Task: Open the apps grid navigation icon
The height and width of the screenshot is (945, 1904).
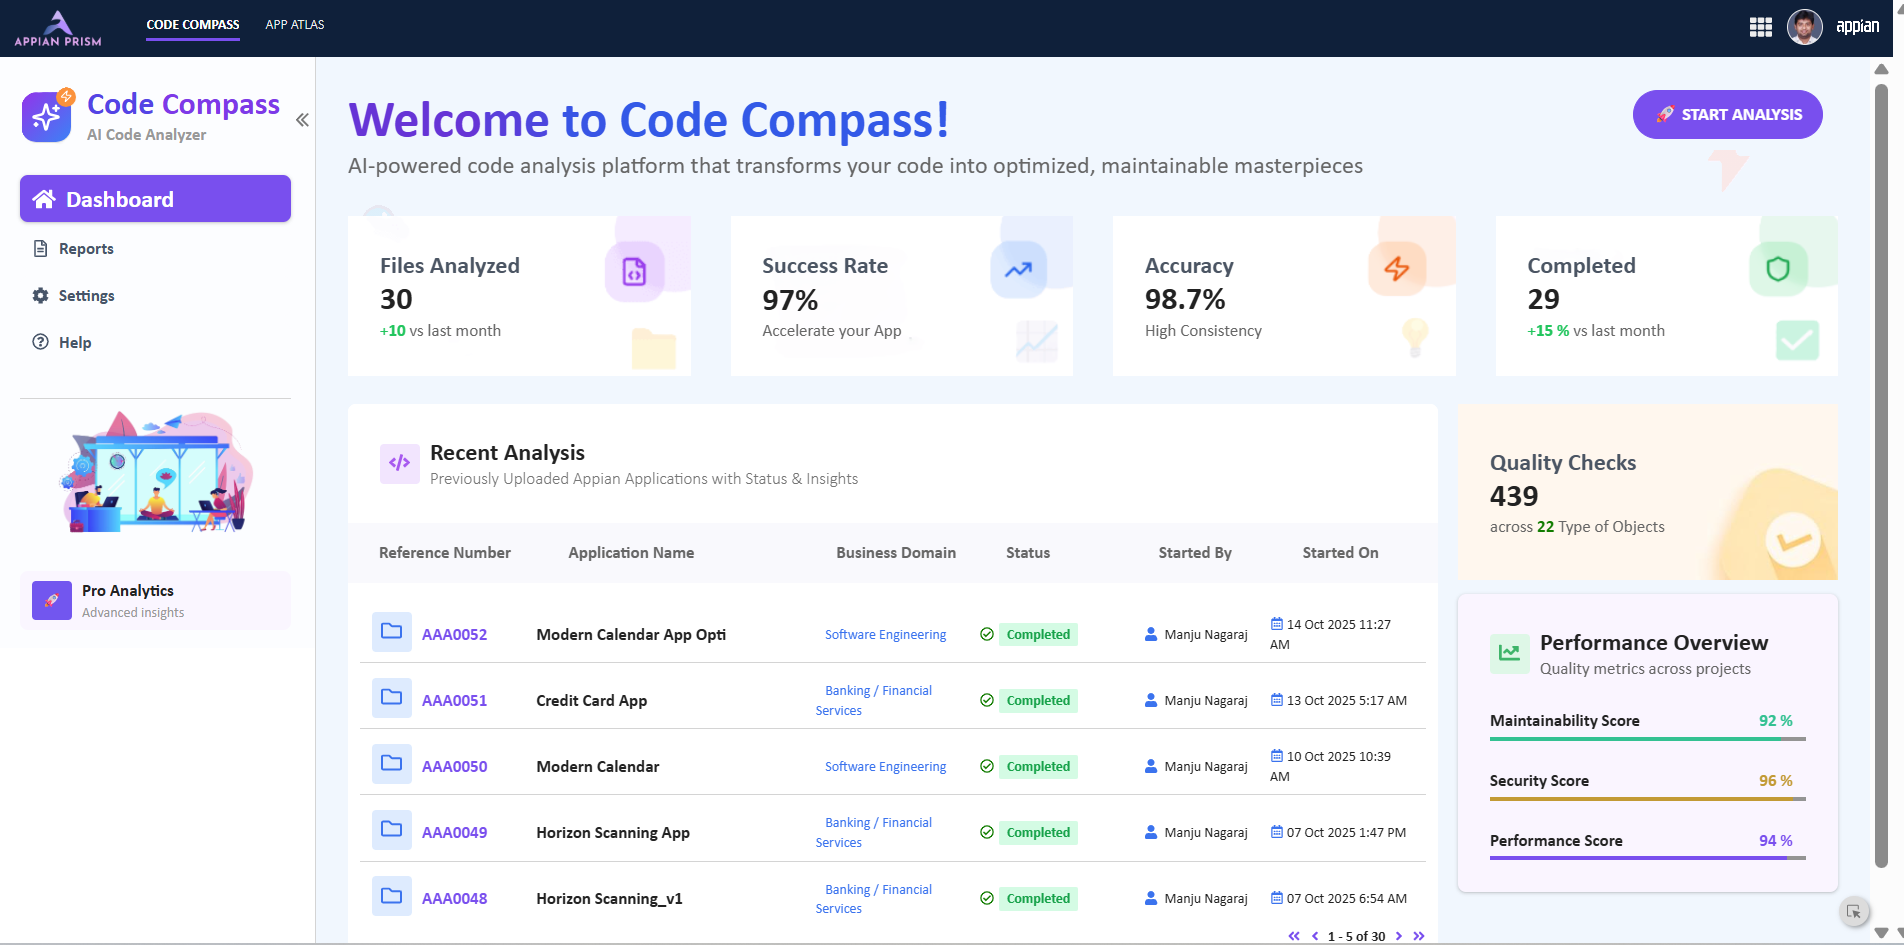Action: (x=1760, y=27)
